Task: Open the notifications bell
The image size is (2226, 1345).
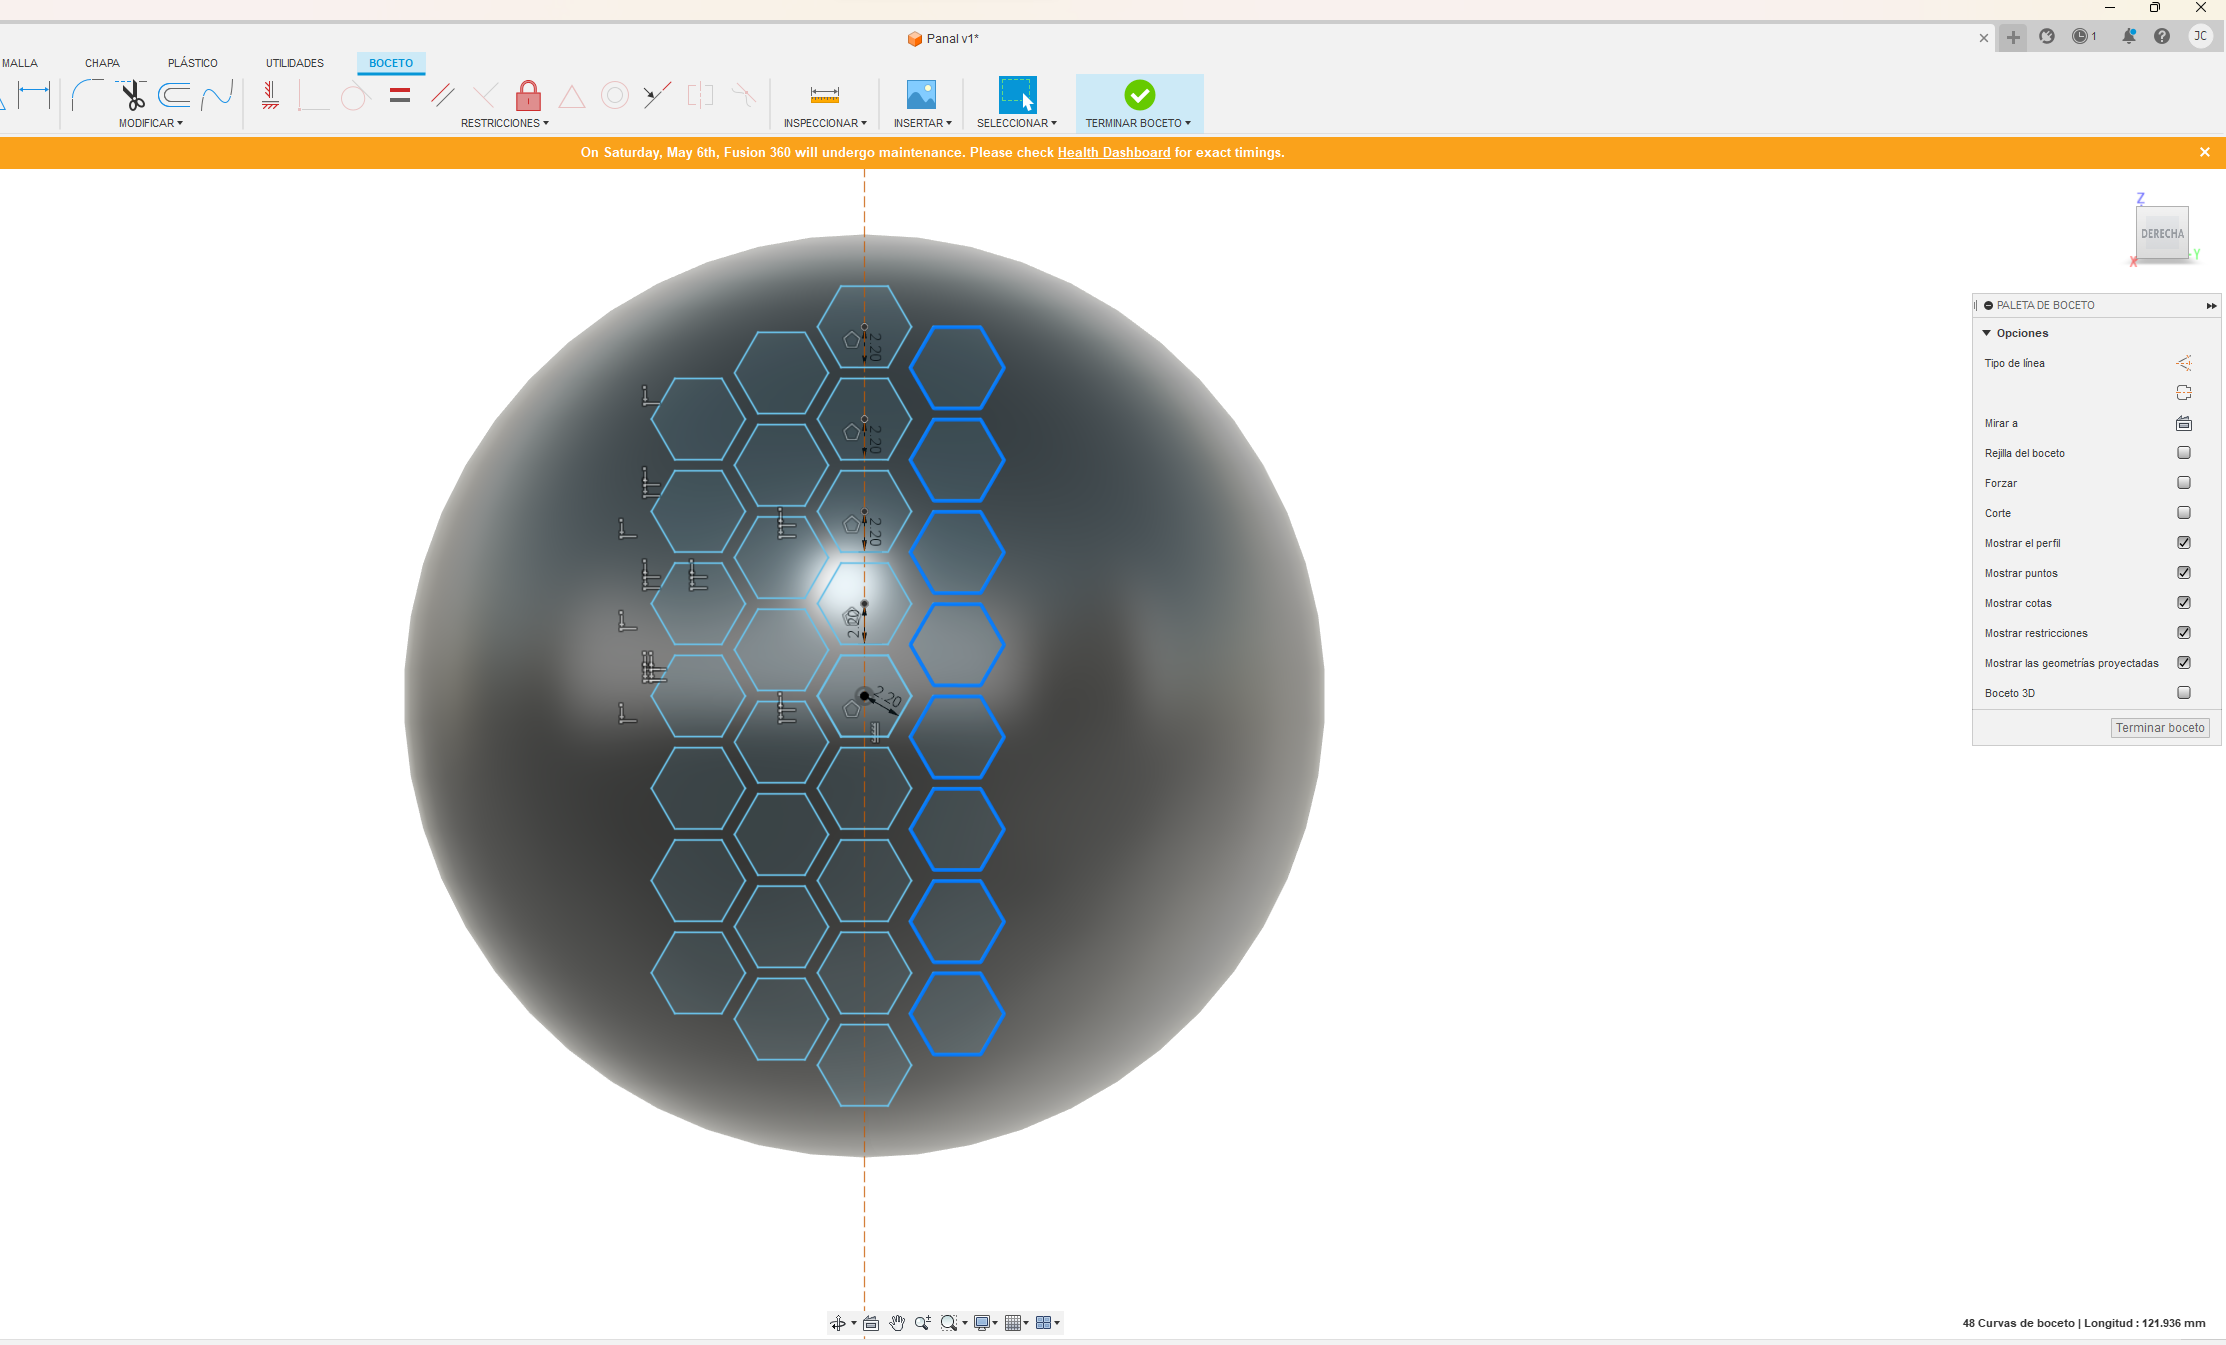Action: point(2129,37)
